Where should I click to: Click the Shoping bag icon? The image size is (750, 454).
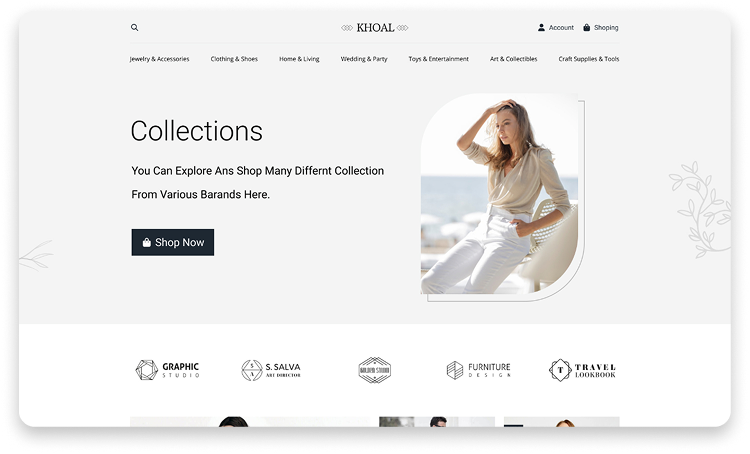click(587, 28)
